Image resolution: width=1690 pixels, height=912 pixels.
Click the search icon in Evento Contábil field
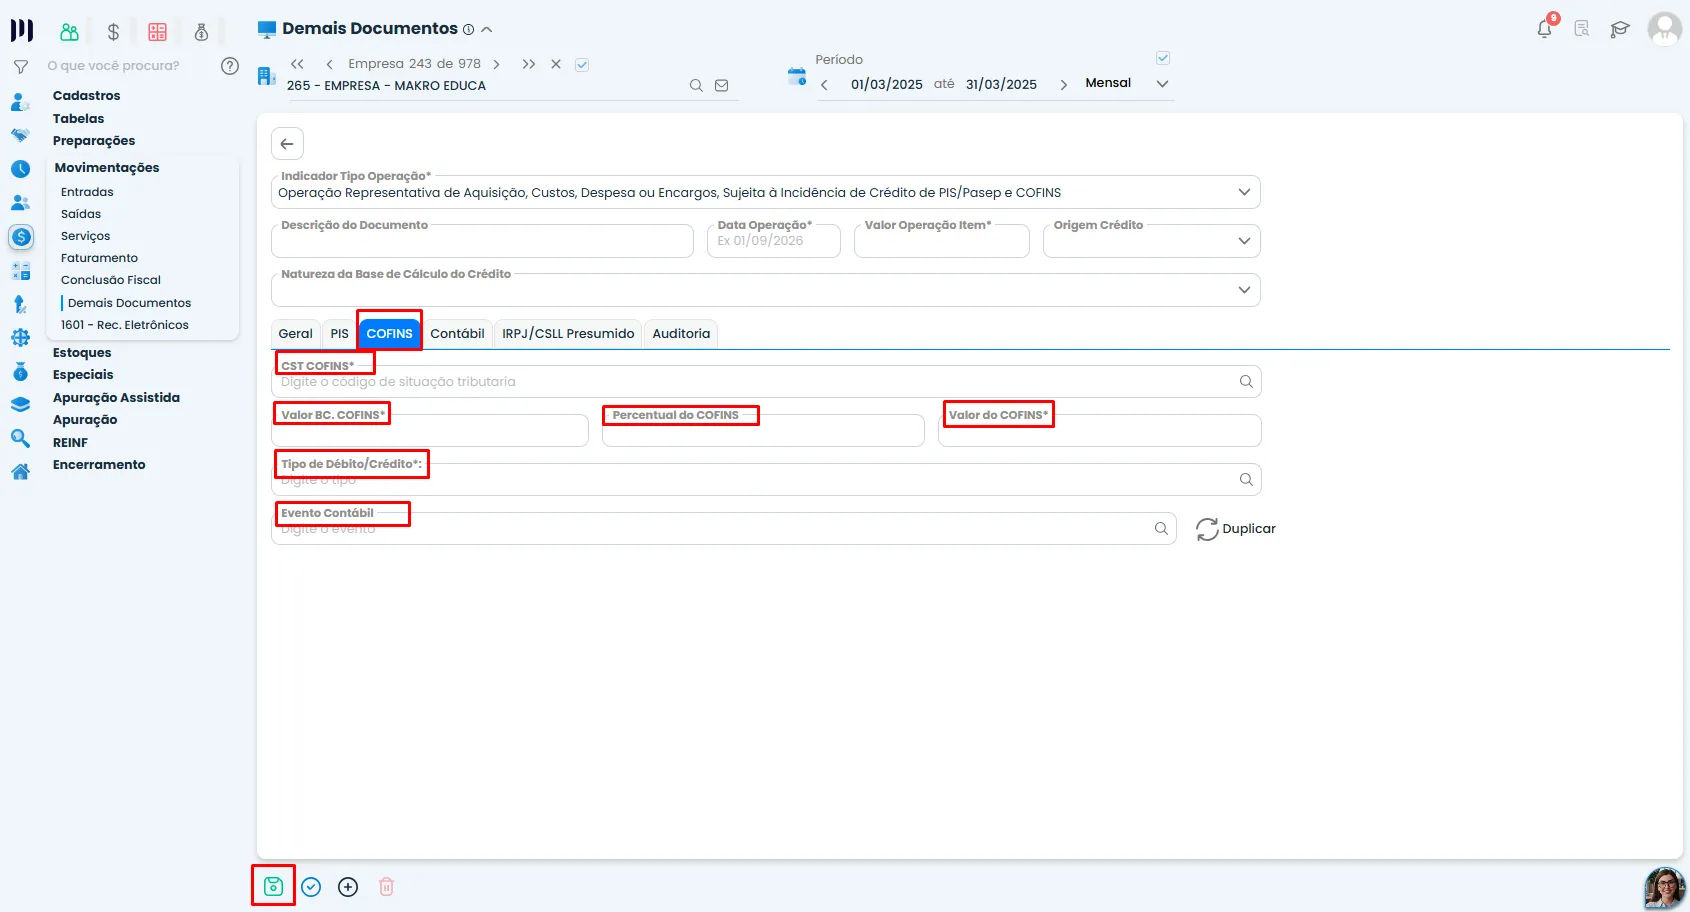pos(1161,528)
